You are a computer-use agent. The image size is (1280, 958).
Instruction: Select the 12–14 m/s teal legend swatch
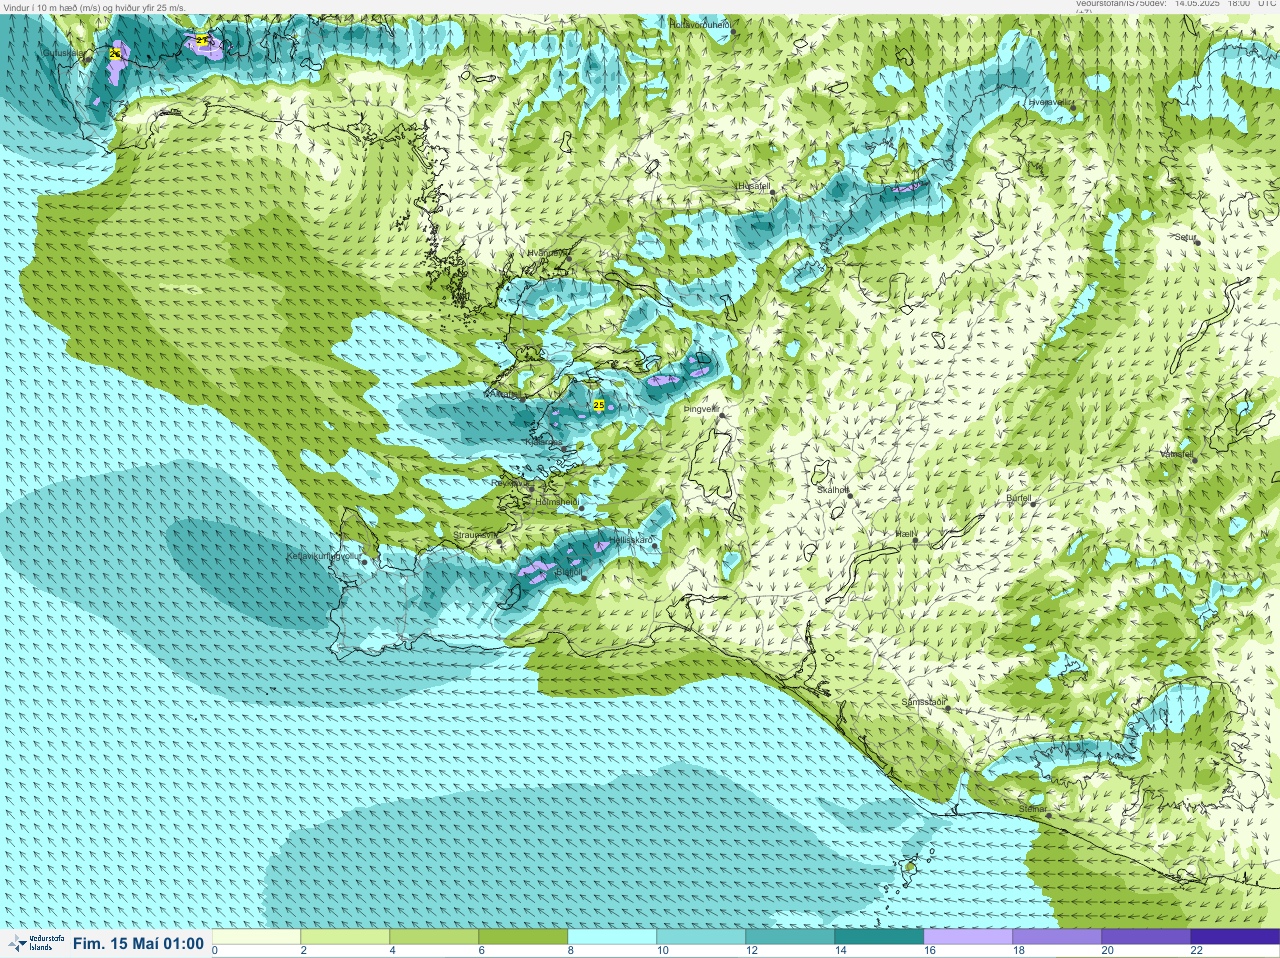pyautogui.click(x=790, y=937)
